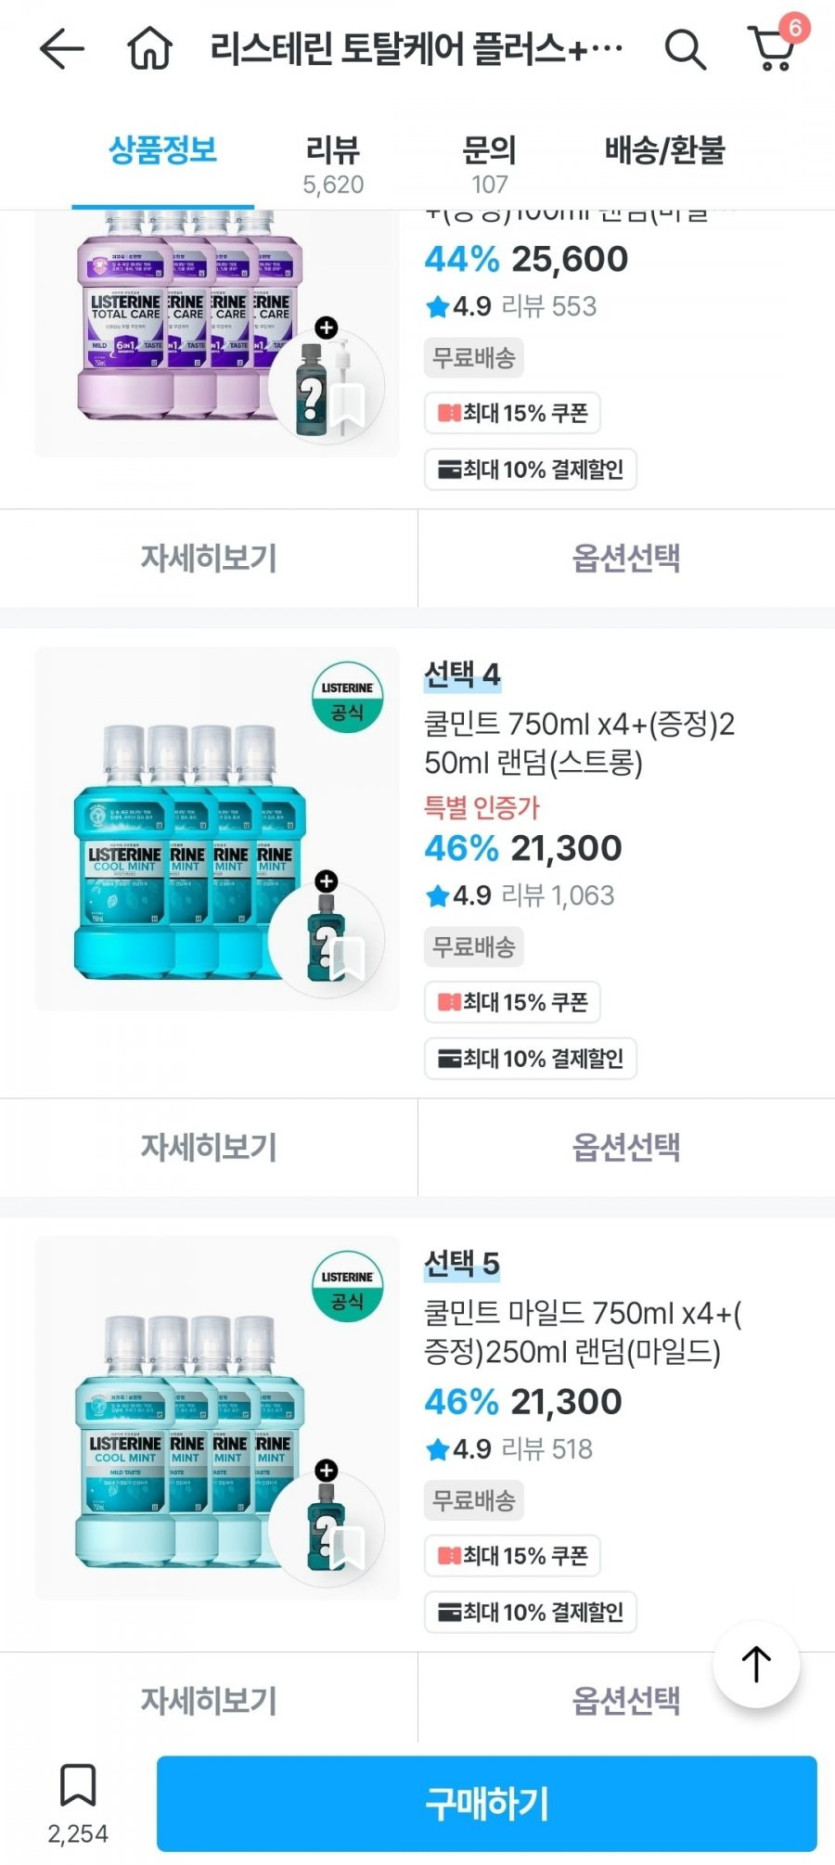Toggle bookmark on Total Care product image
This screenshot has height=1865, width=835.
347,406
